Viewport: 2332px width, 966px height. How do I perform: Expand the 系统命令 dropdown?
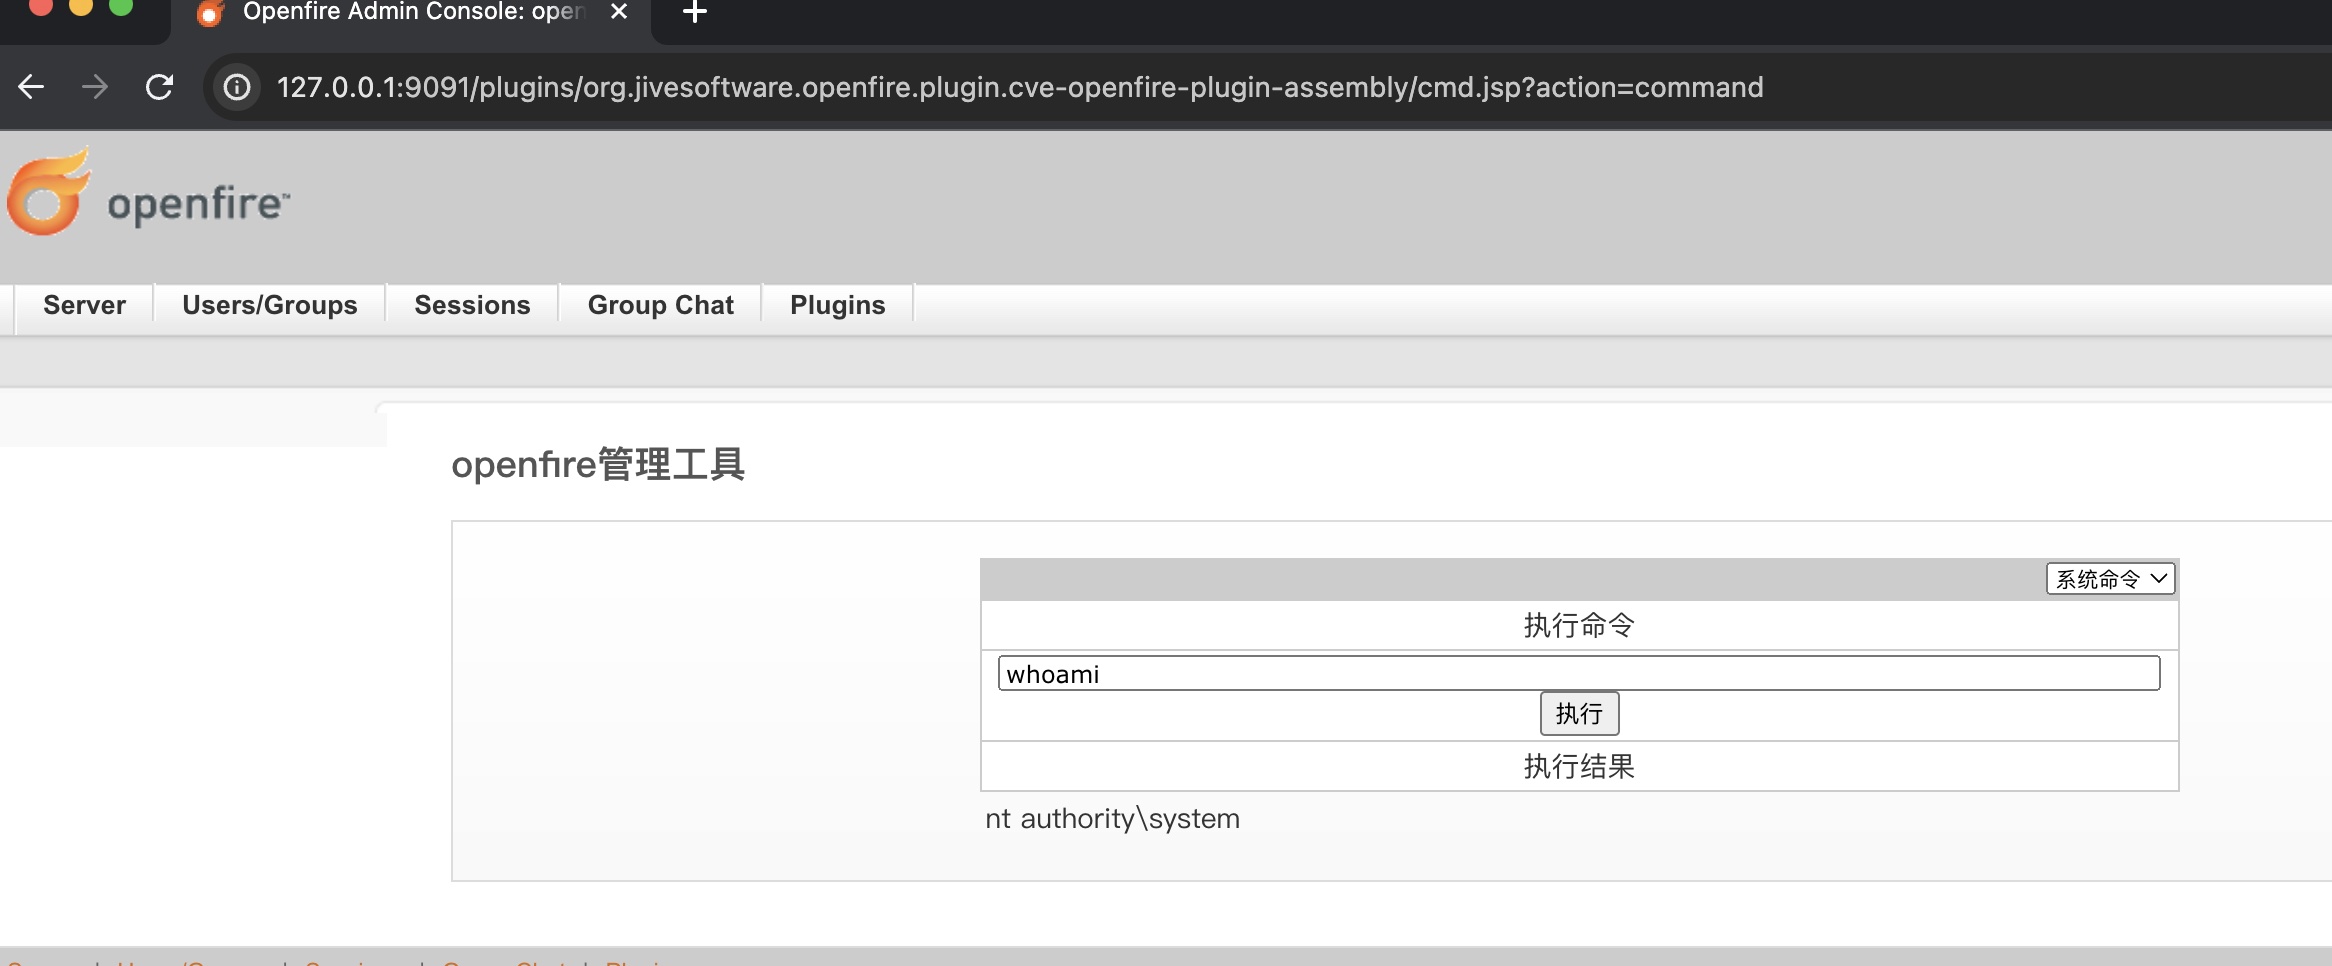tap(2110, 579)
